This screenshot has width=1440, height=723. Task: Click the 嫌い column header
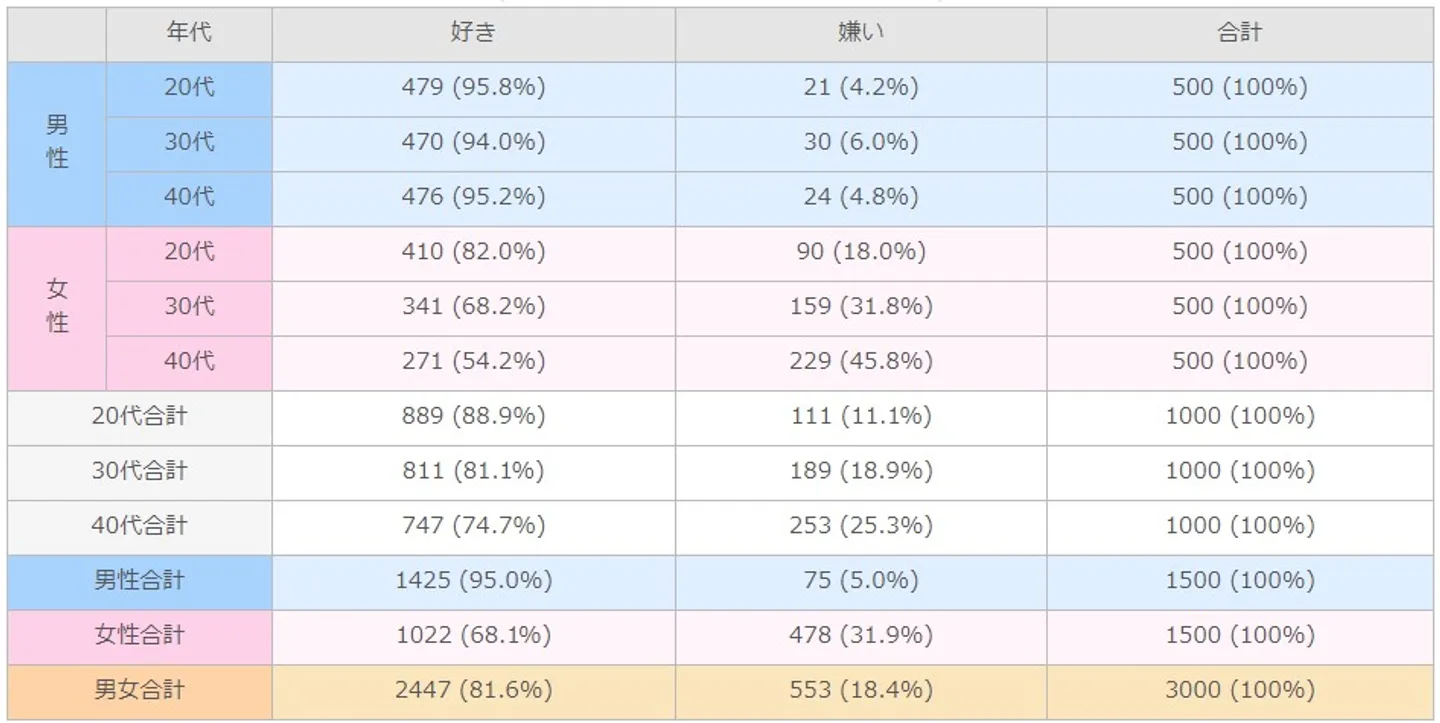click(x=860, y=33)
